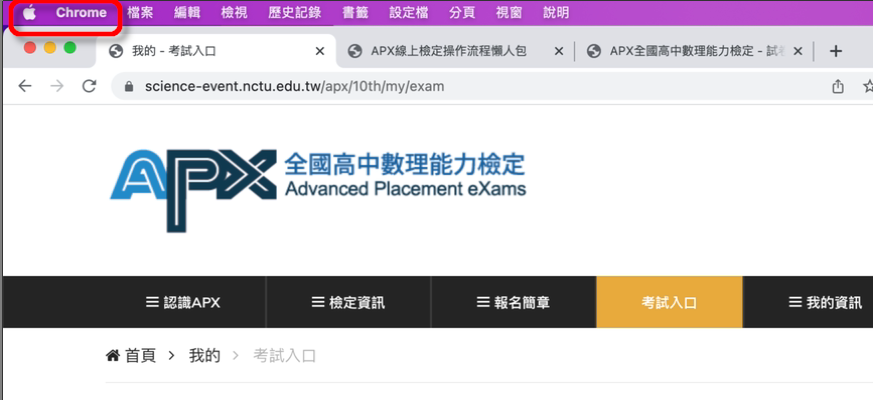Screen dimensions: 873x400
Task: Click the 我的 breadcrumb link
Action: click(x=204, y=355)
